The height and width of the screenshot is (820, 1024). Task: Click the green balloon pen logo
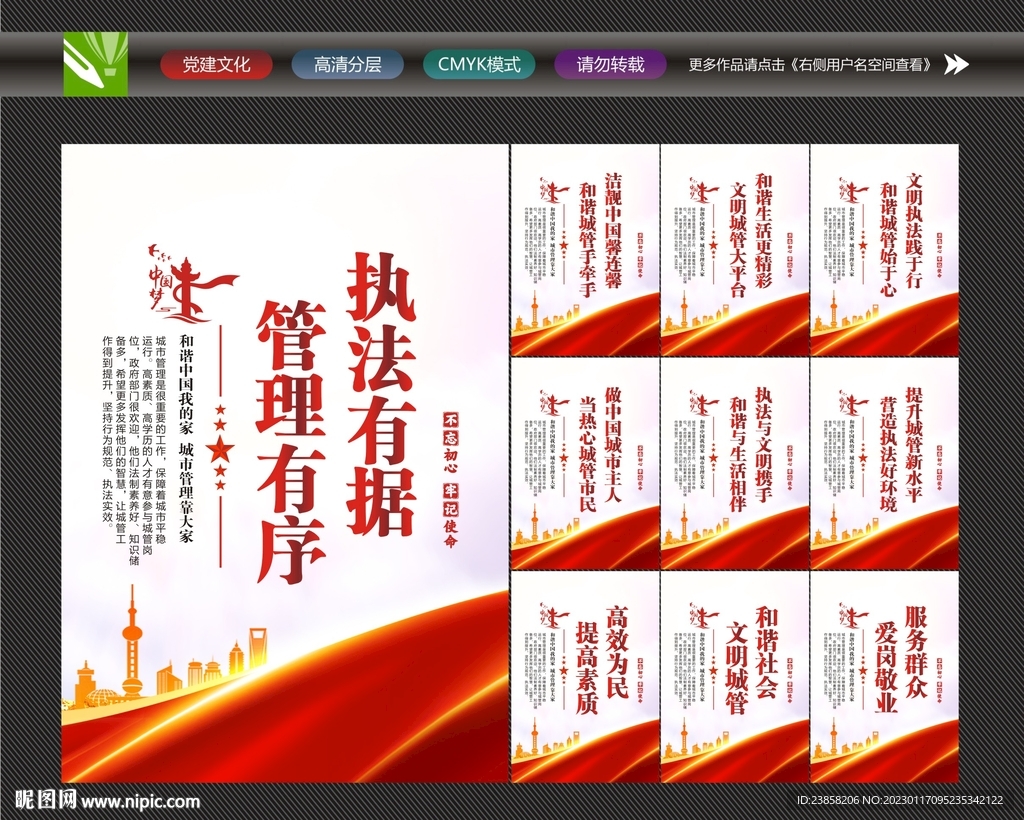point(95,64)
